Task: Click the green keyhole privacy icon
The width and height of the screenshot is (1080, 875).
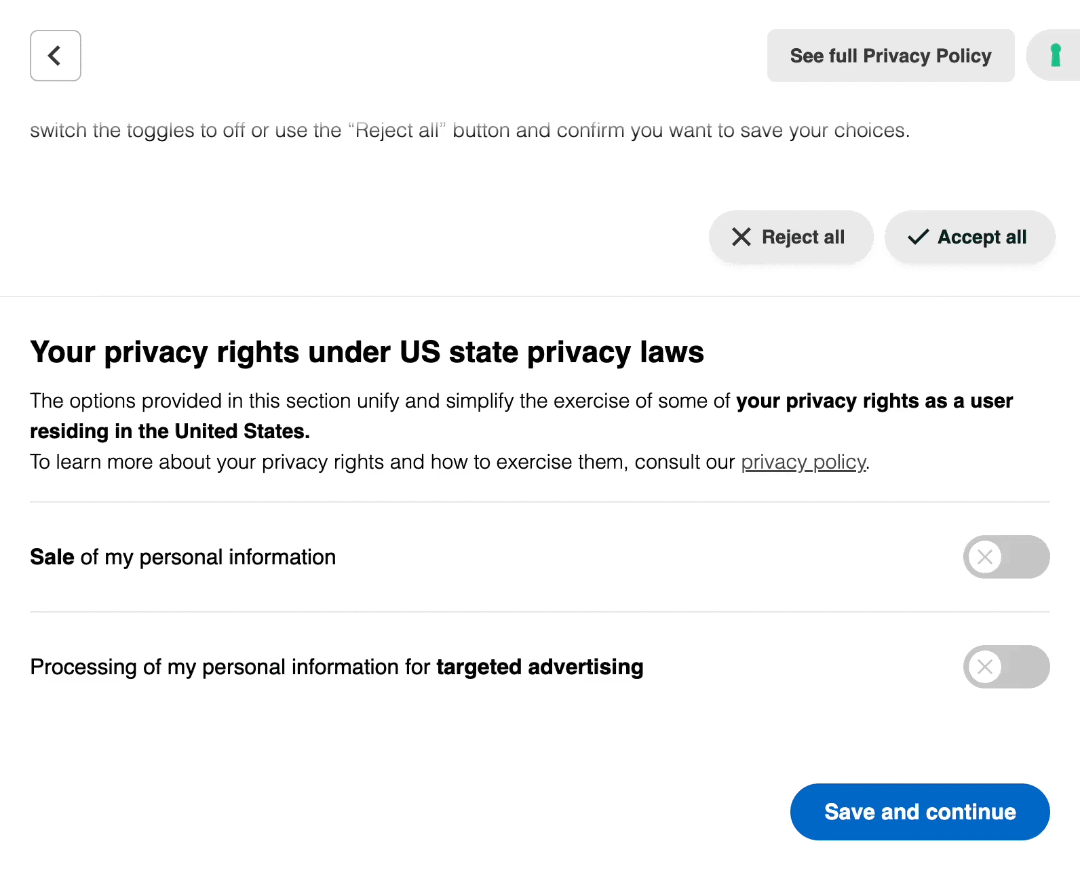Action: [1054, 56]
